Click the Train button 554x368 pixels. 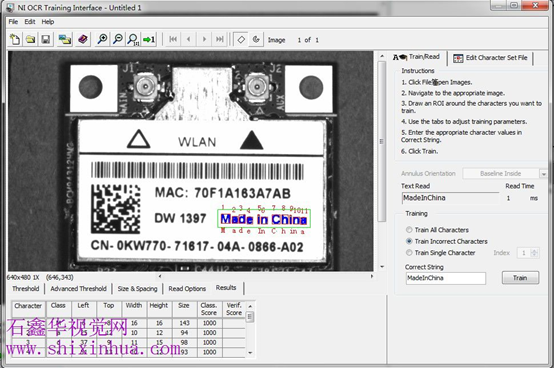[x=520, y=278]
